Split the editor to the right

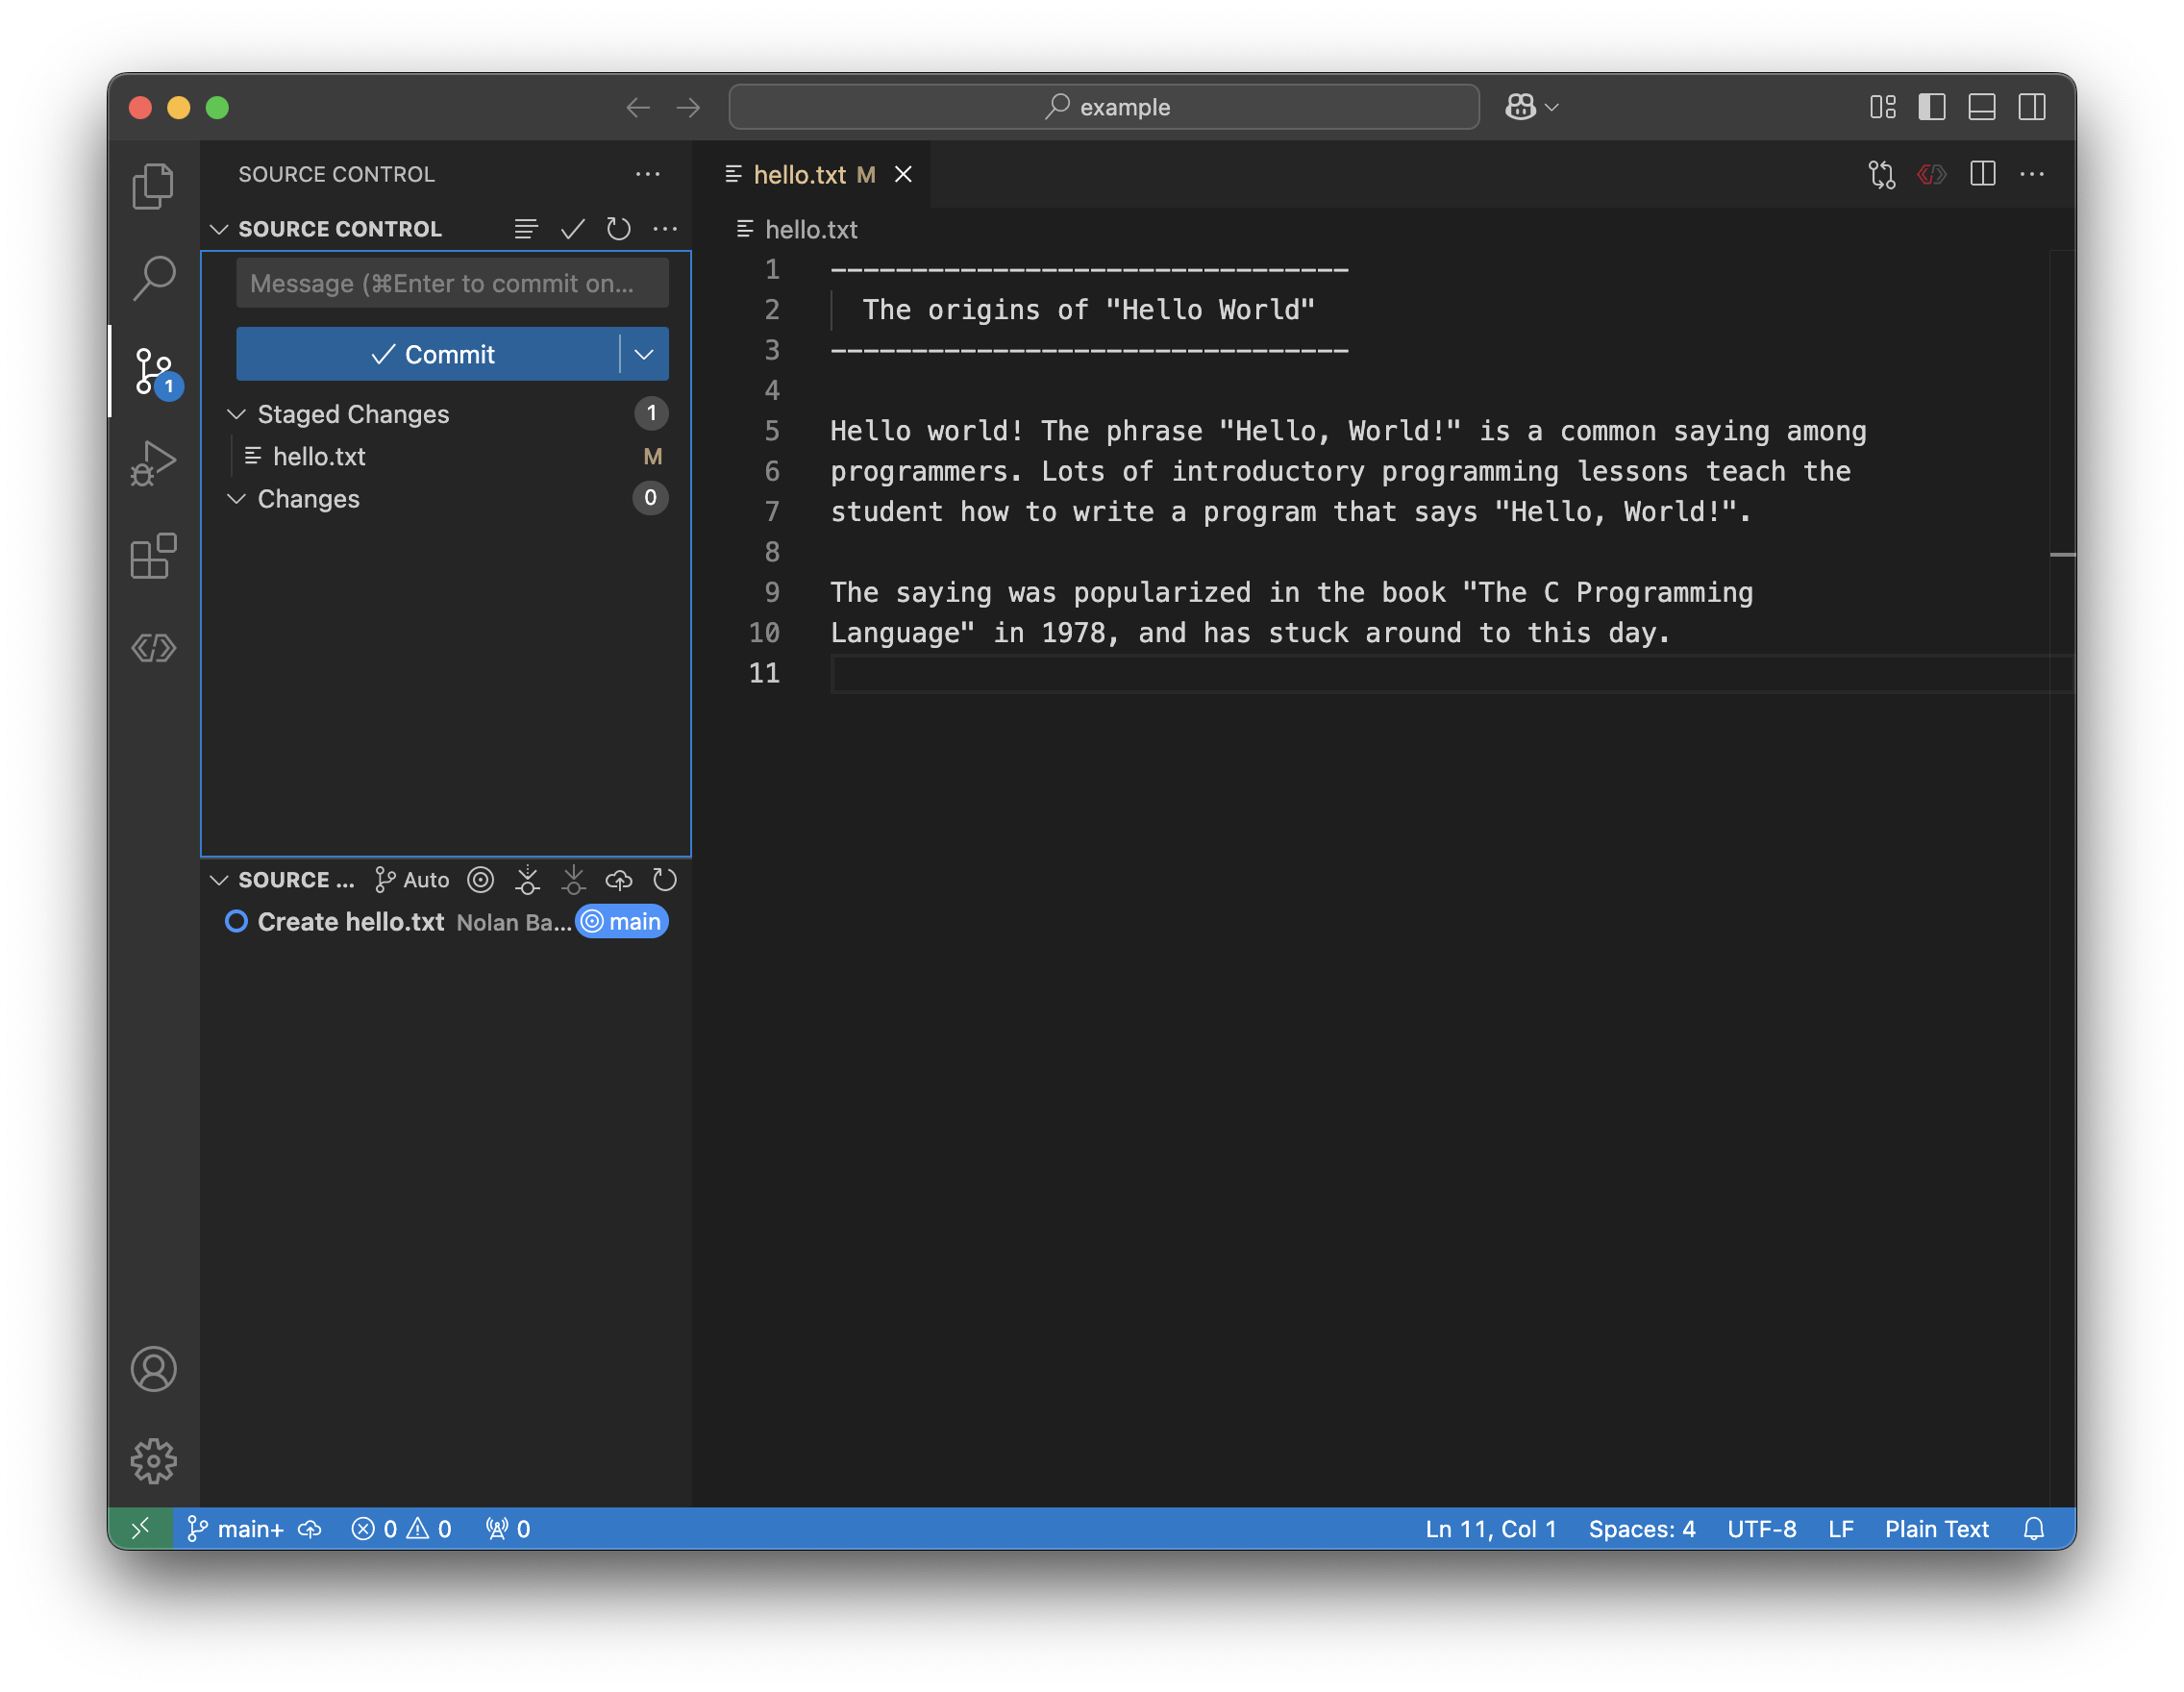click(x=1983, y=174)
